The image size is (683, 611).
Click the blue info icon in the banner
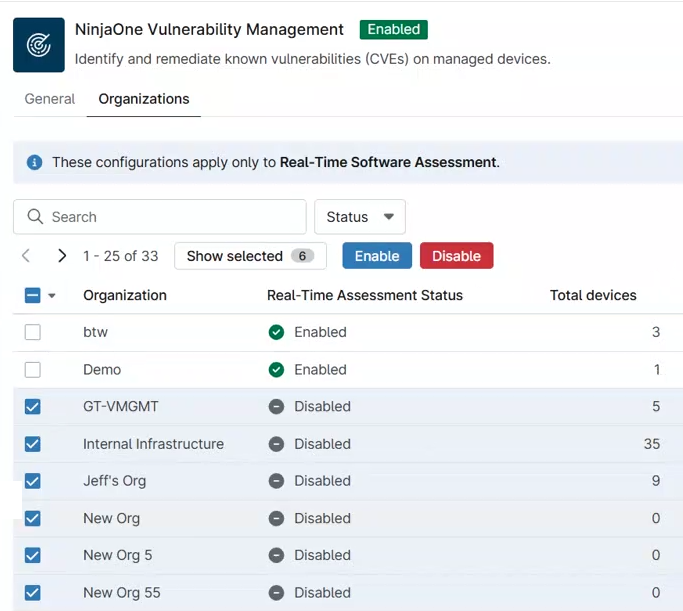[34, 162]
